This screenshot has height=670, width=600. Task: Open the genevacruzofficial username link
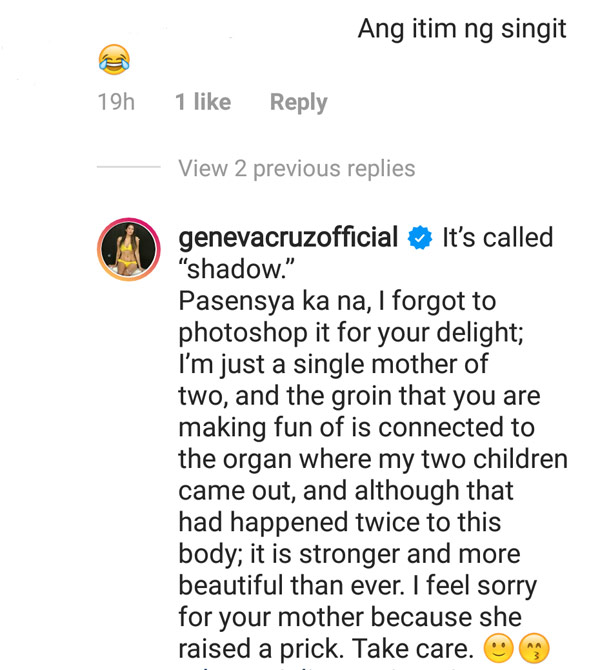point(288,238)
